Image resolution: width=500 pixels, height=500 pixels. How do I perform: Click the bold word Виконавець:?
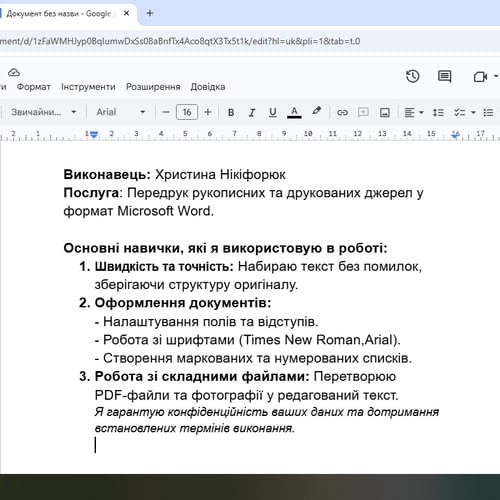pyautogui.click(x=107, y=175)
